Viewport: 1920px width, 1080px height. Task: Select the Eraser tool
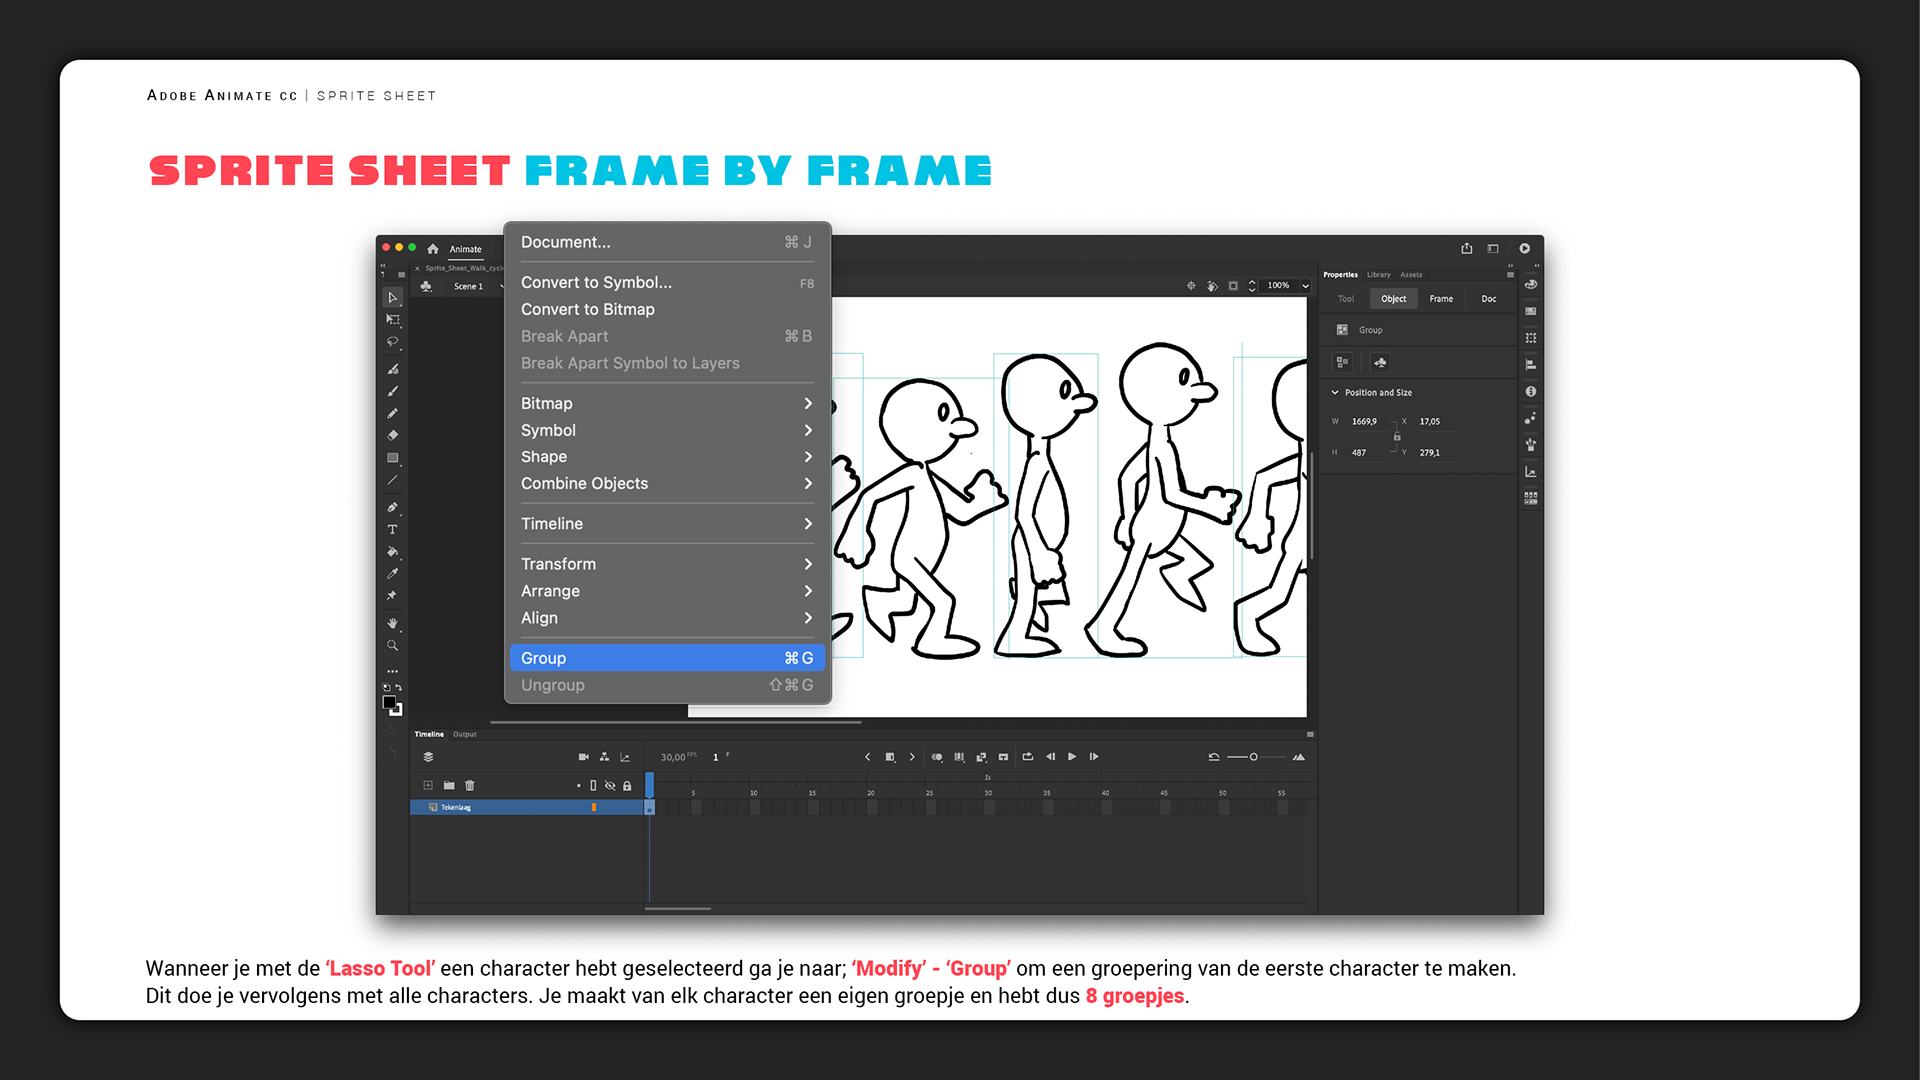pos(393,435)
